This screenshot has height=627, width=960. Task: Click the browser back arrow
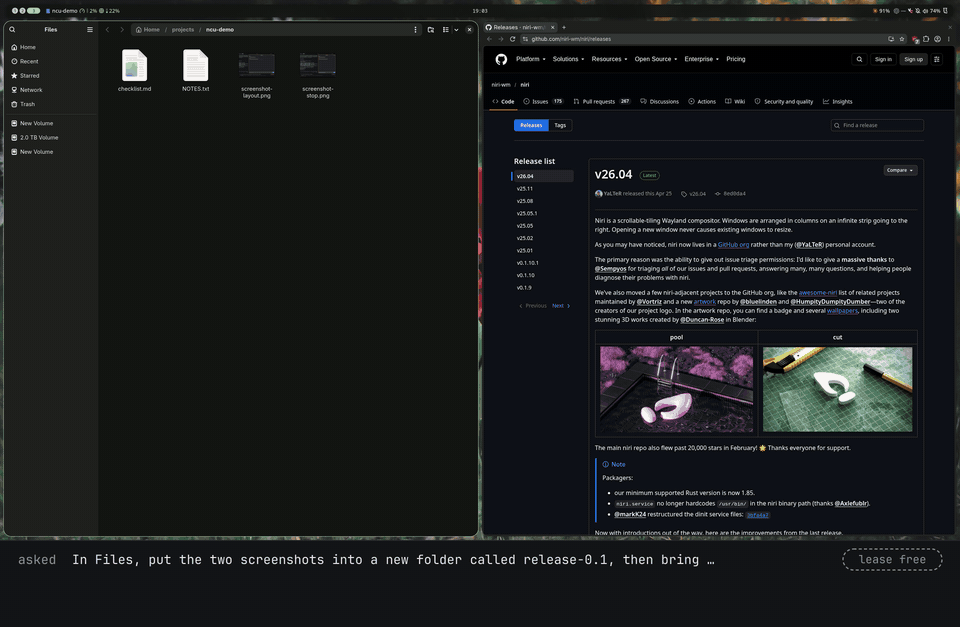489,39
